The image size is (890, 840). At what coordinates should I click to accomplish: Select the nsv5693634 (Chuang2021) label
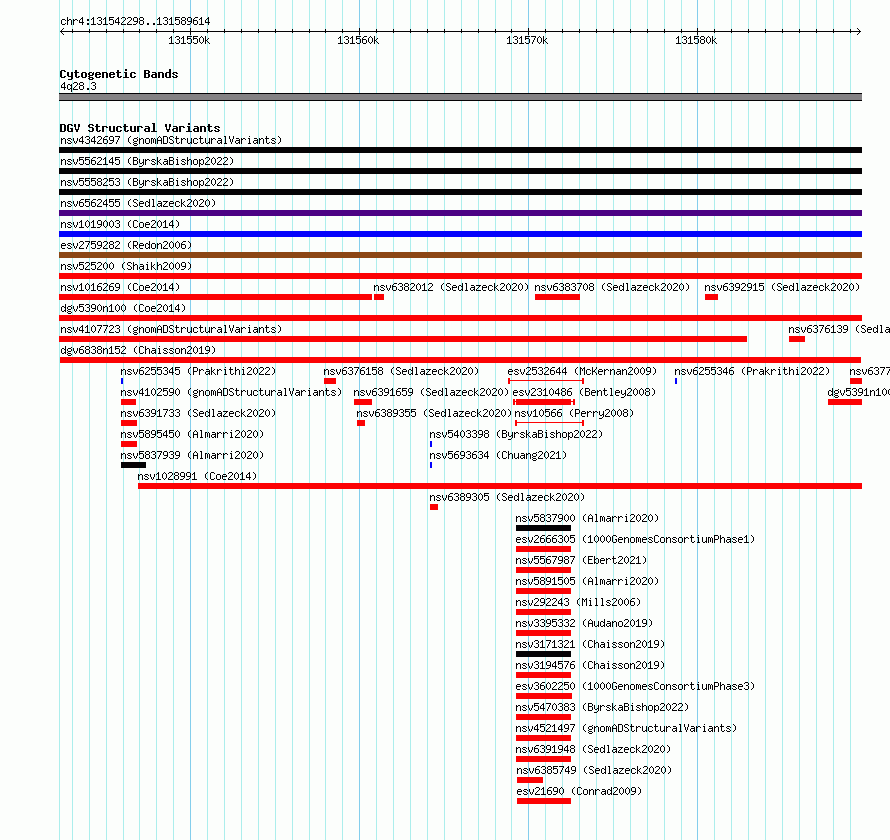pos(498,455)
